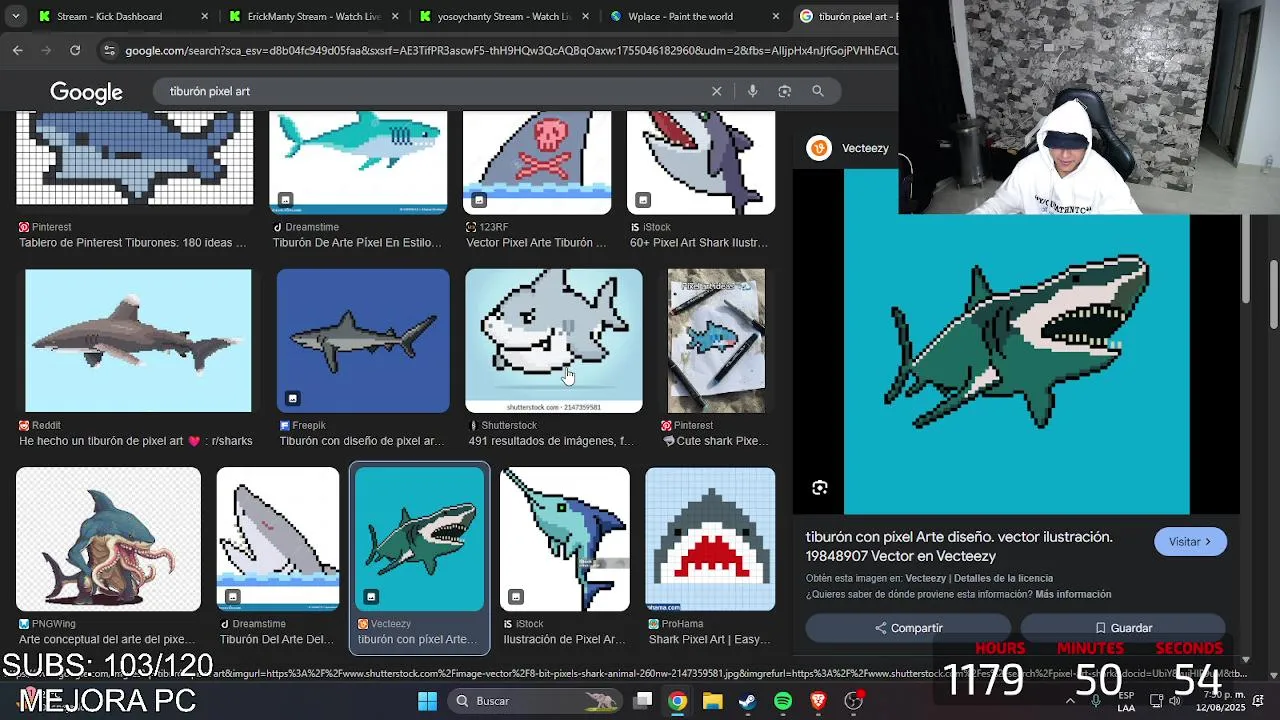Open File Explorer from the taskbar

click(x=712, y=701)
